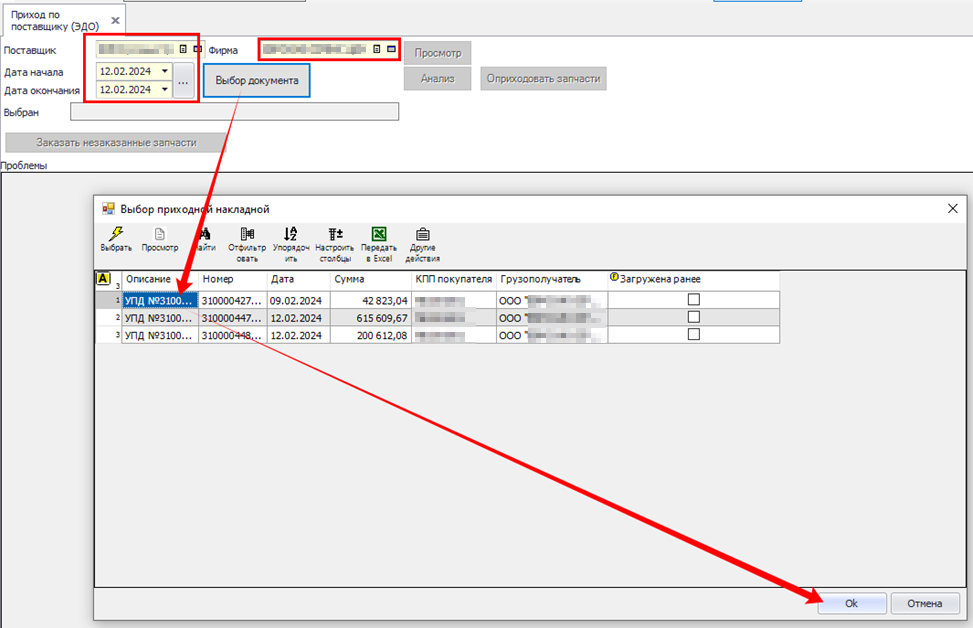
Task: Expand the Дата окончания date dropdown
Action: [x=163, y=89]
